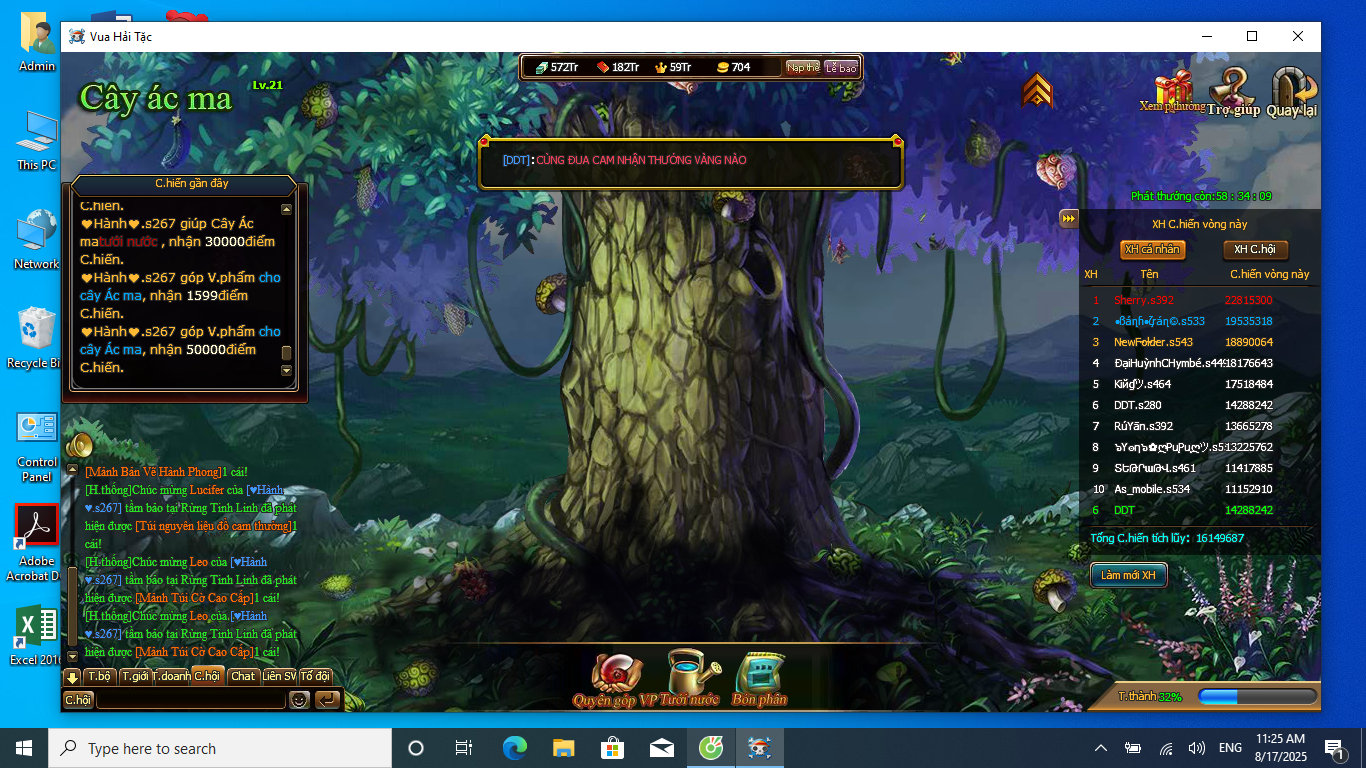The height and width of the screenshot is (768, 1366).
Task: Open Task View on the taskbar
Action: click(x=464, y=748)
